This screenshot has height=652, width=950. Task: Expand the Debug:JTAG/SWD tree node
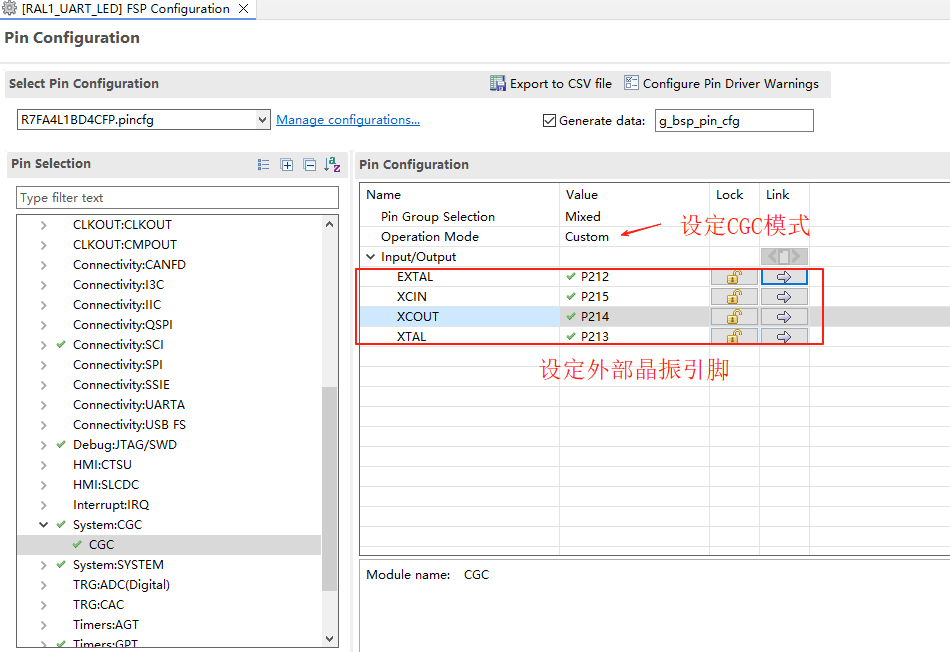(44, 445)
